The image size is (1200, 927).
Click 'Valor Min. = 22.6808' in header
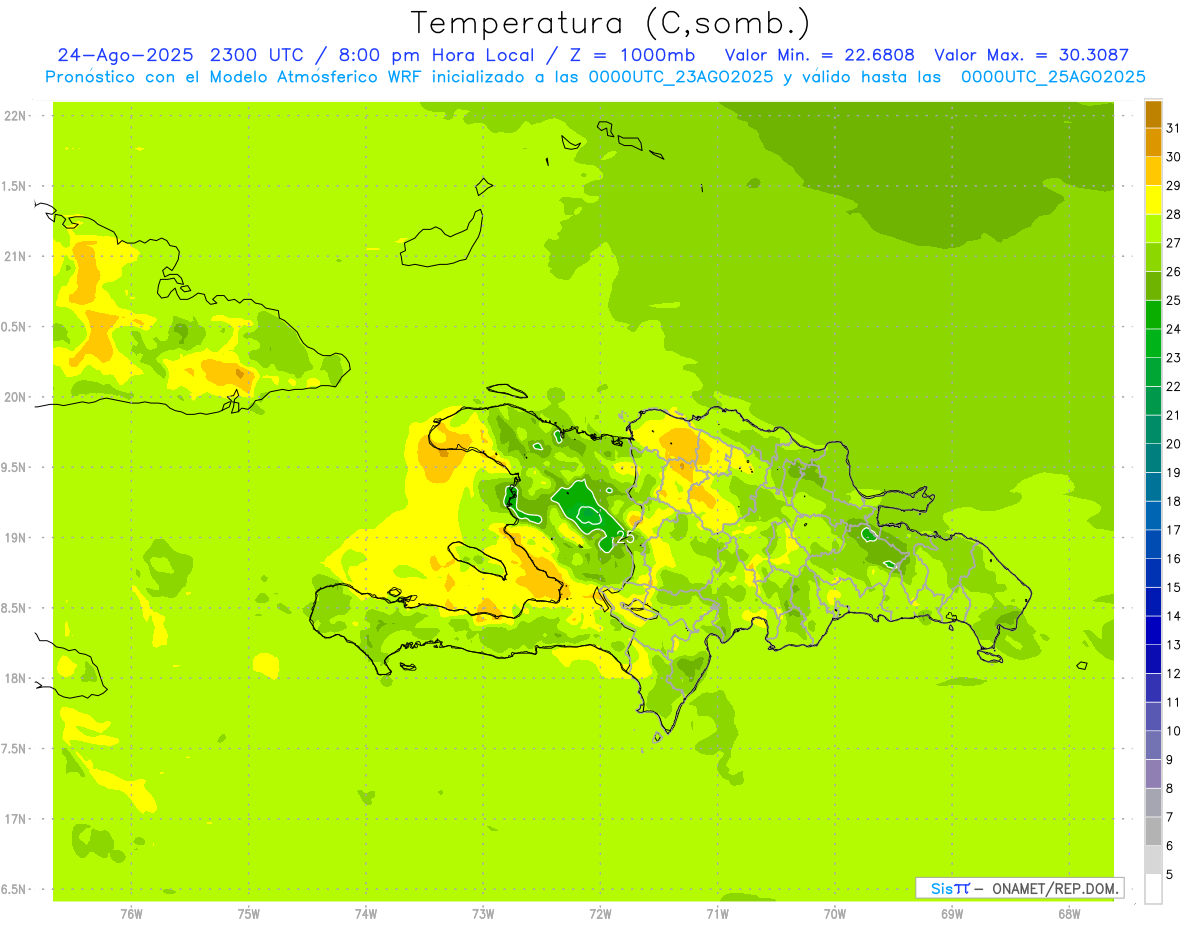(820, 55)
